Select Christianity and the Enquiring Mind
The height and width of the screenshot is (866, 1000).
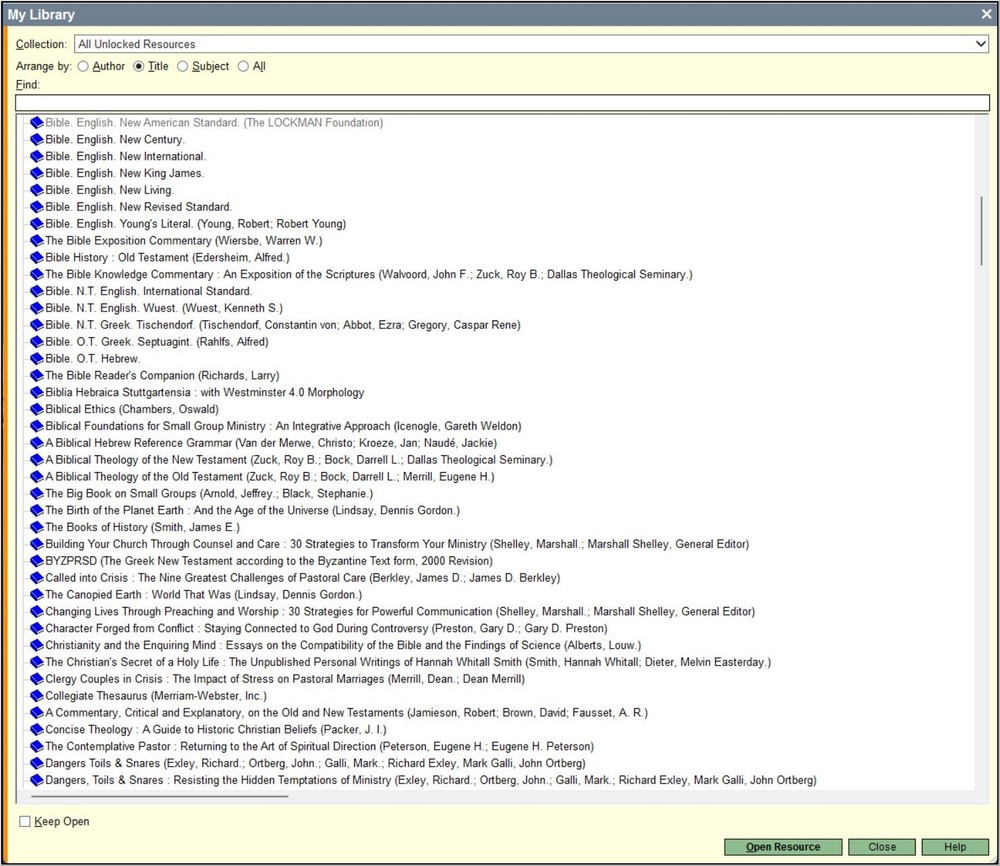point(343,645)
